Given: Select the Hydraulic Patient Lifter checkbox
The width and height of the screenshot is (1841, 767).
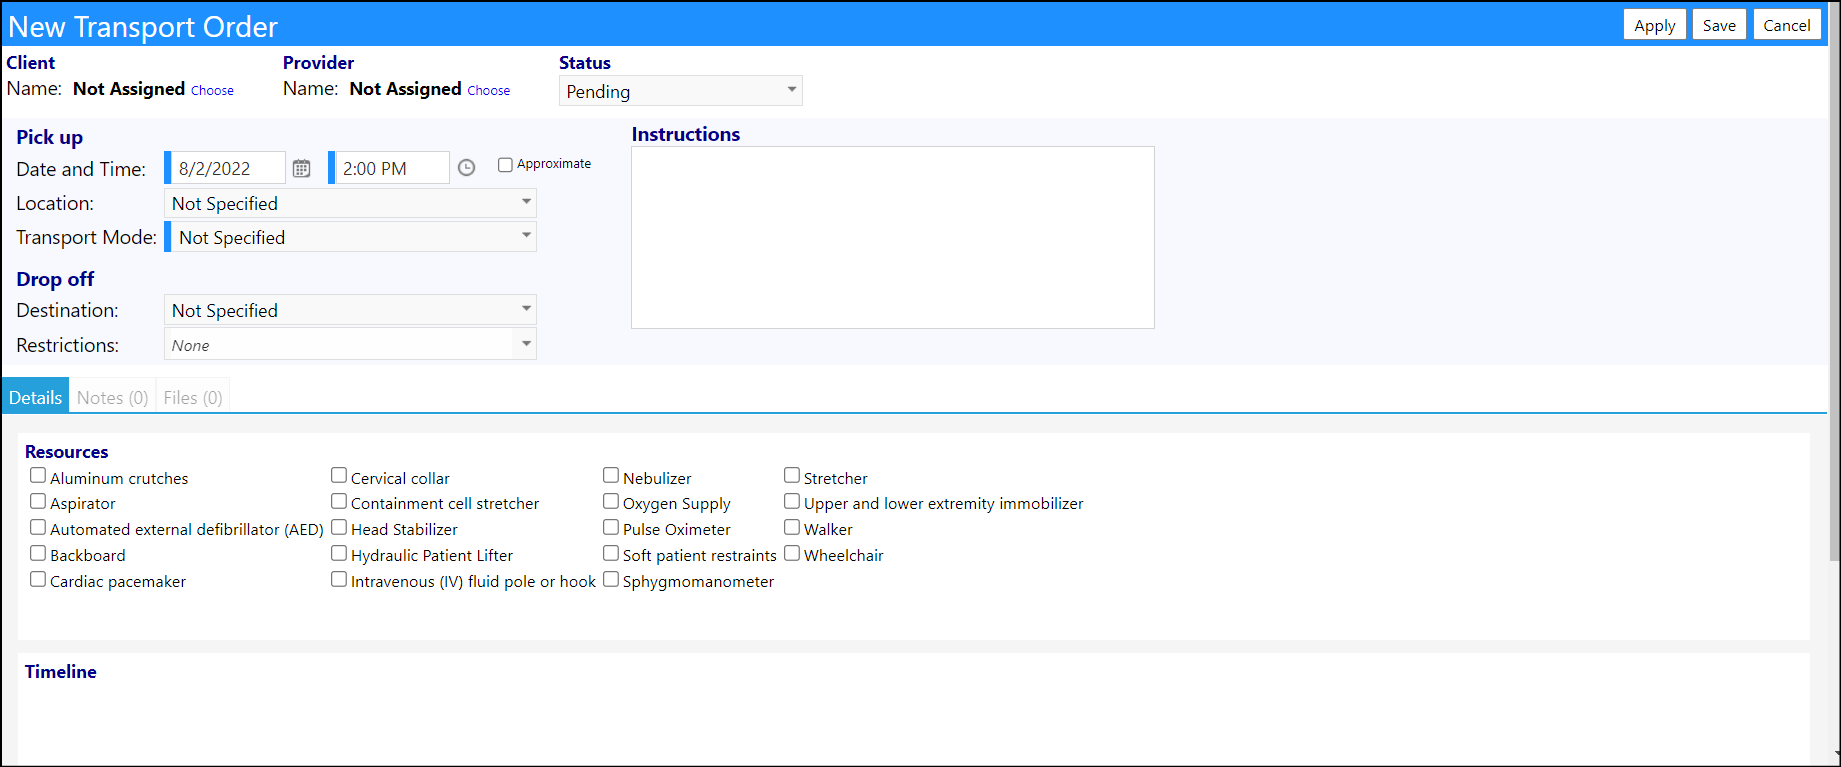Looking at the screenshot, I should coord(339,553).
